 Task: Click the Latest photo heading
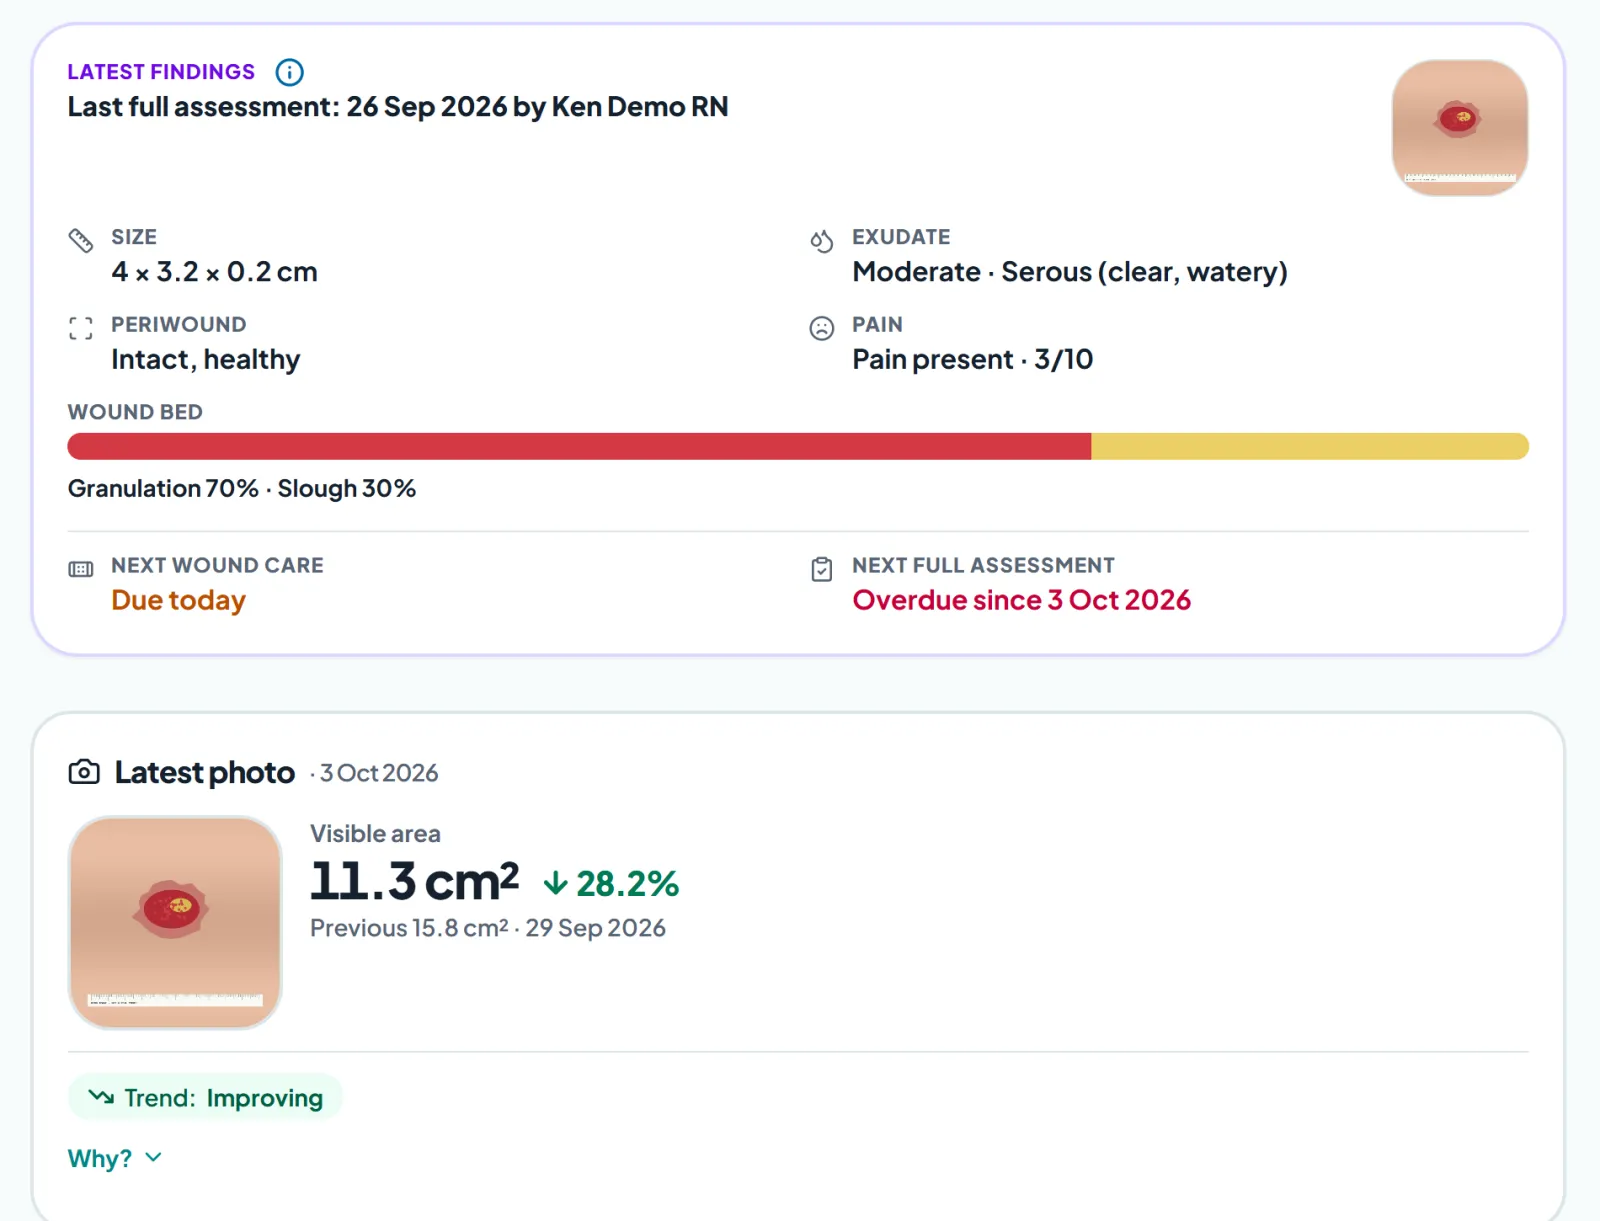[204, 773]
